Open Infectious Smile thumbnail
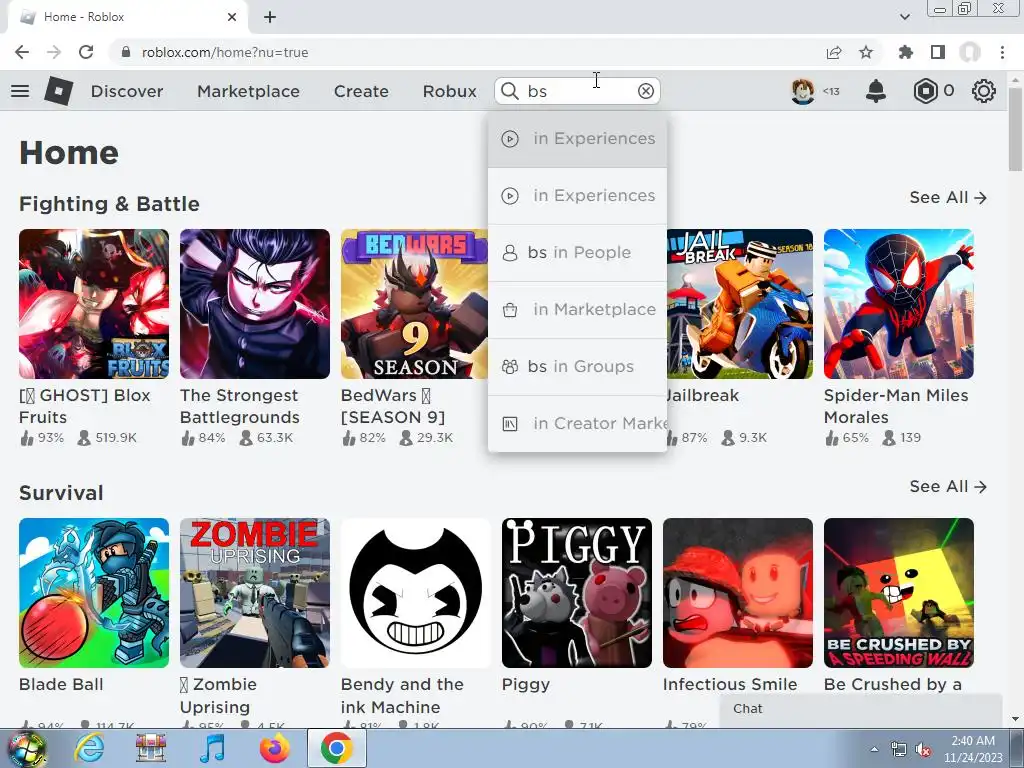This screenshot has height=768, width=1024. click(738, 593)
